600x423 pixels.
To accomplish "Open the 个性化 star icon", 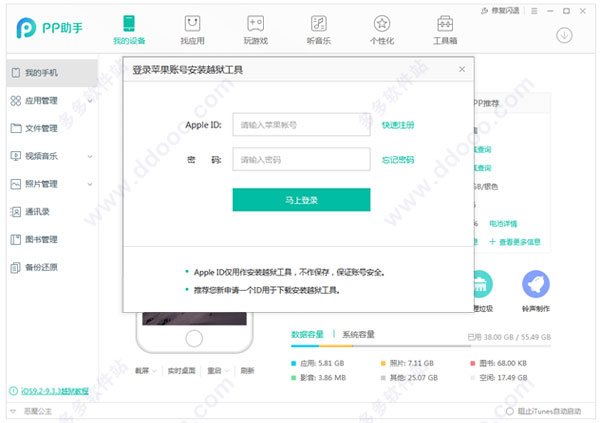I will click(x=382, y=24).
